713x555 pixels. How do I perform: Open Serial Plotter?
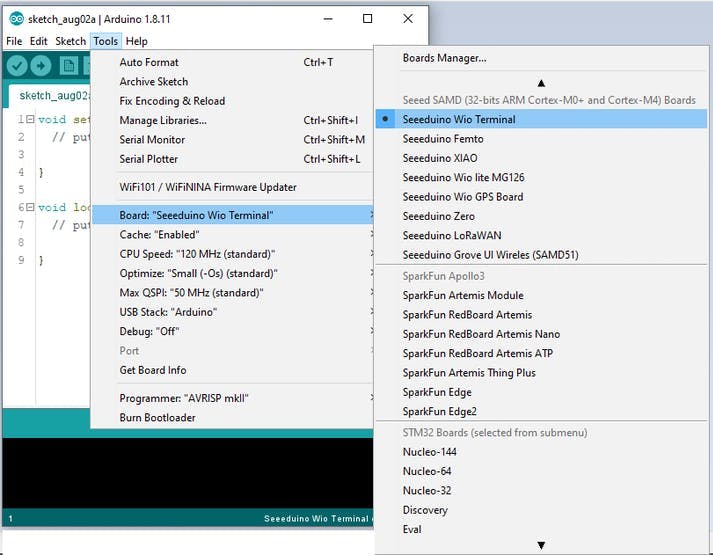point(233,159)
